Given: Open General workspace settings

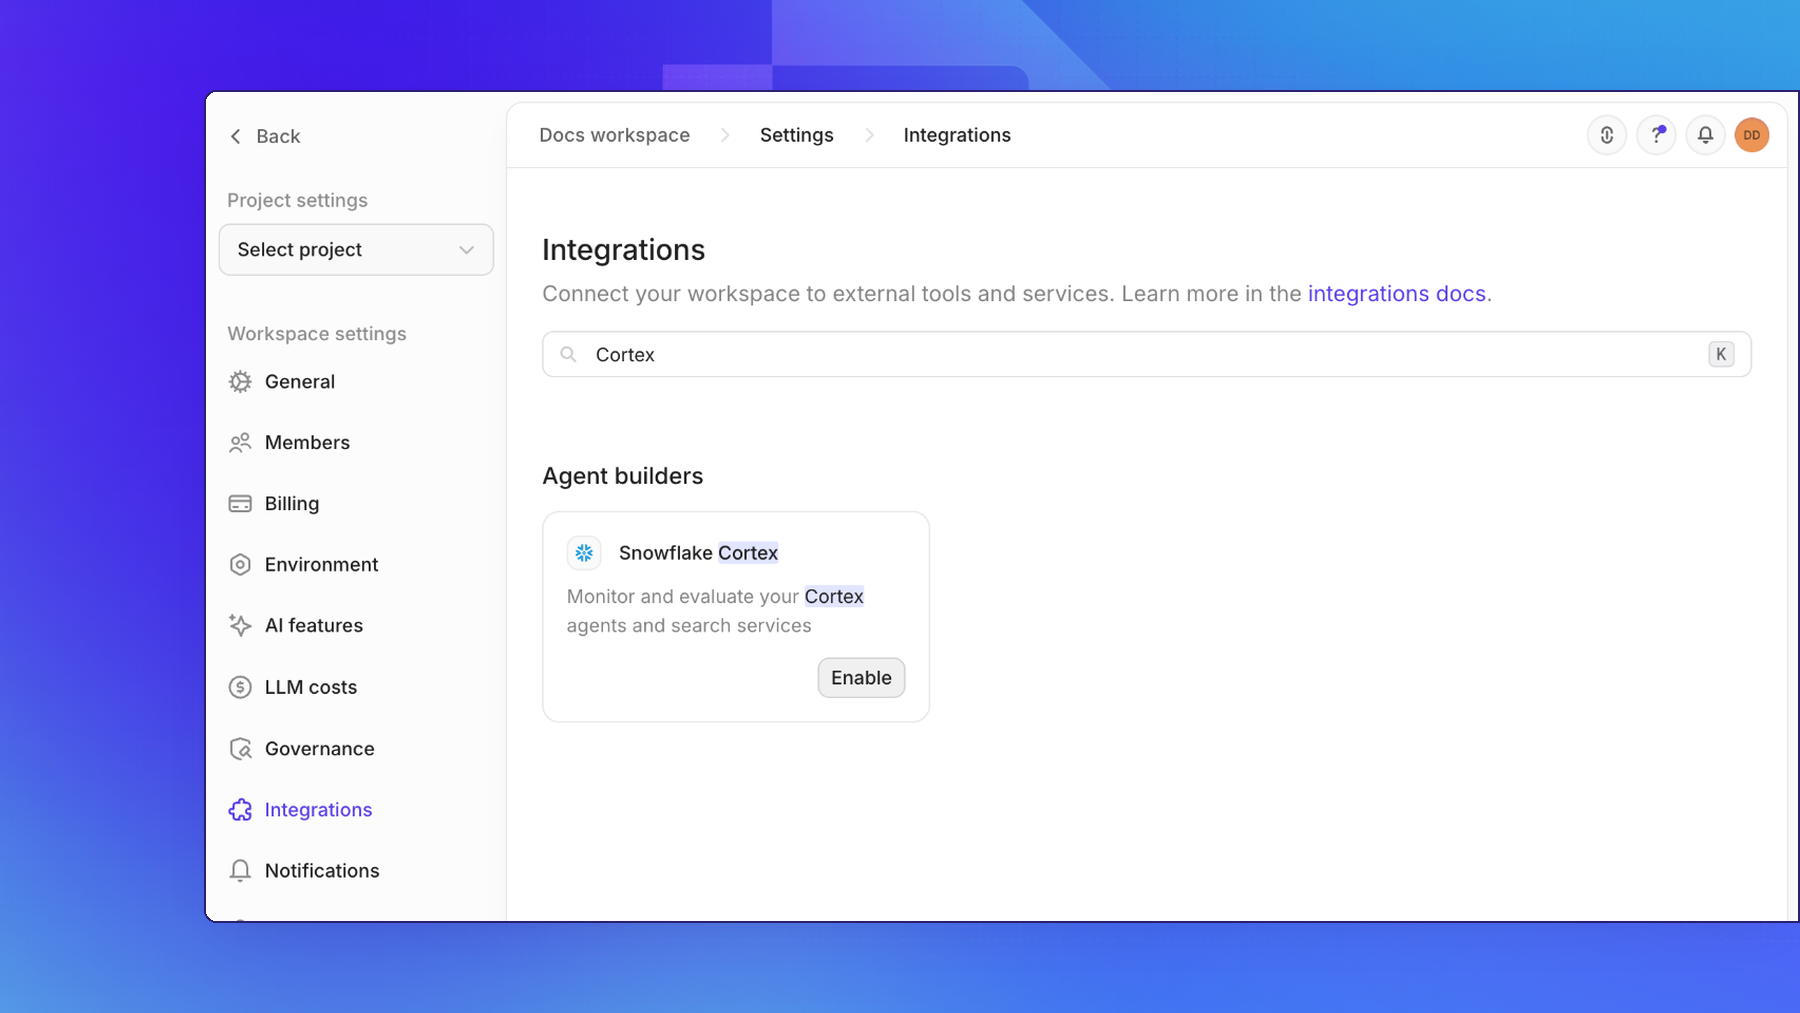Looking at the screenshot, I should pos(299,382).
